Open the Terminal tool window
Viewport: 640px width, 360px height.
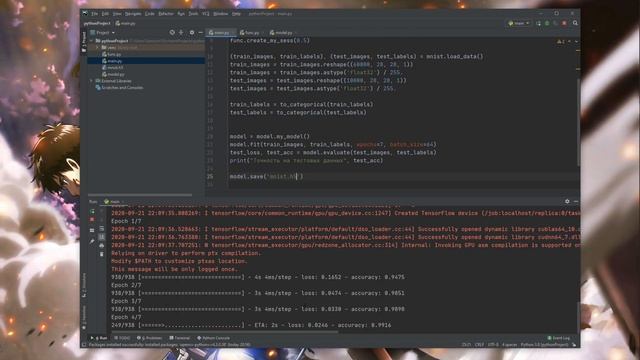[x=180, y=338]
